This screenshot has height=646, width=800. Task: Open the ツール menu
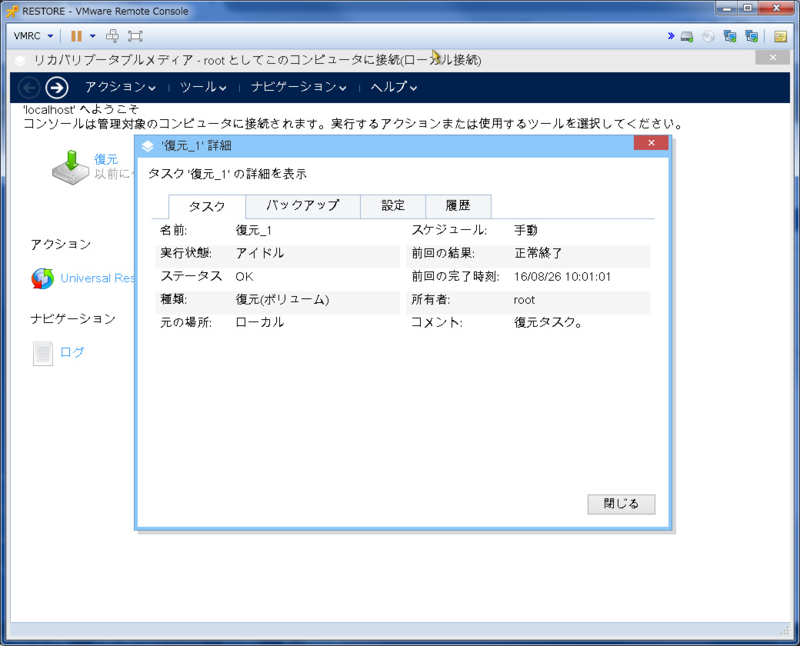203,87
